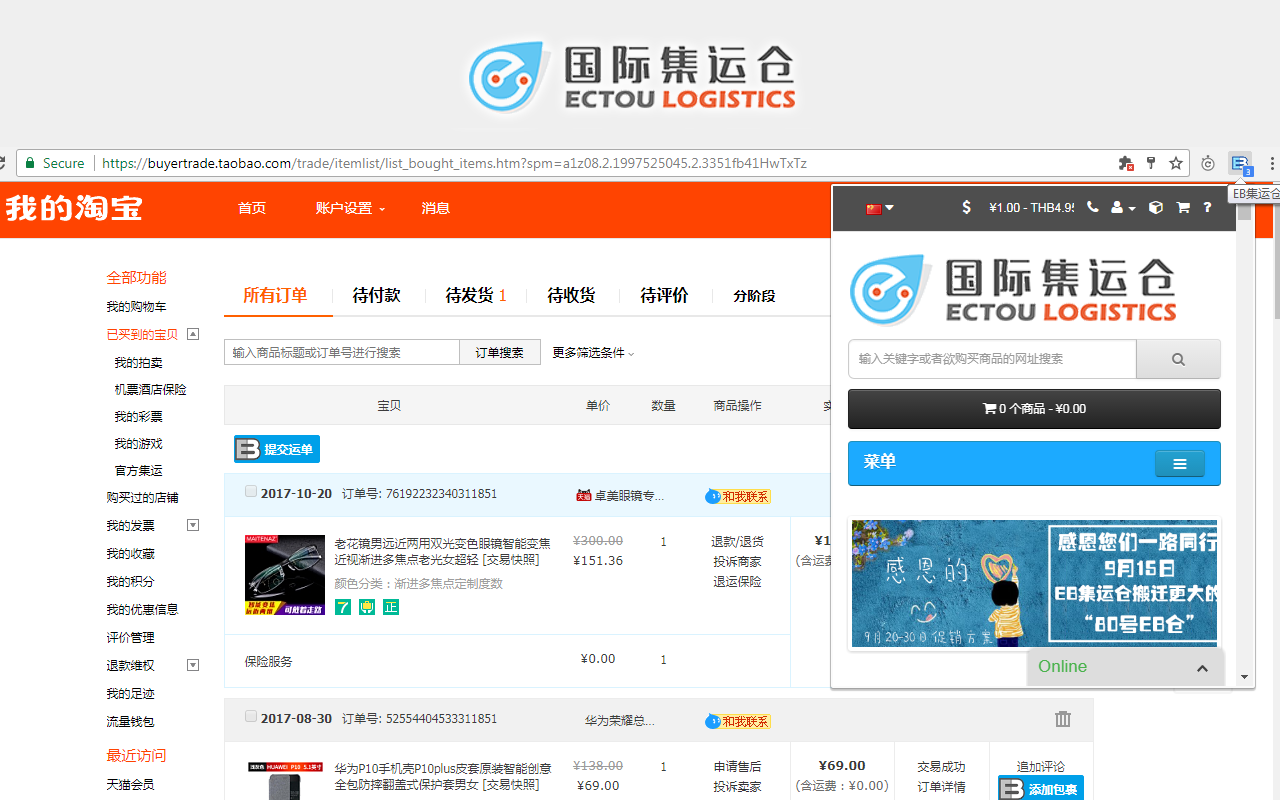This screenshot has width=1280, height=800.
Task: Click the popup search magnifier button
Action: click(1178, 359)
